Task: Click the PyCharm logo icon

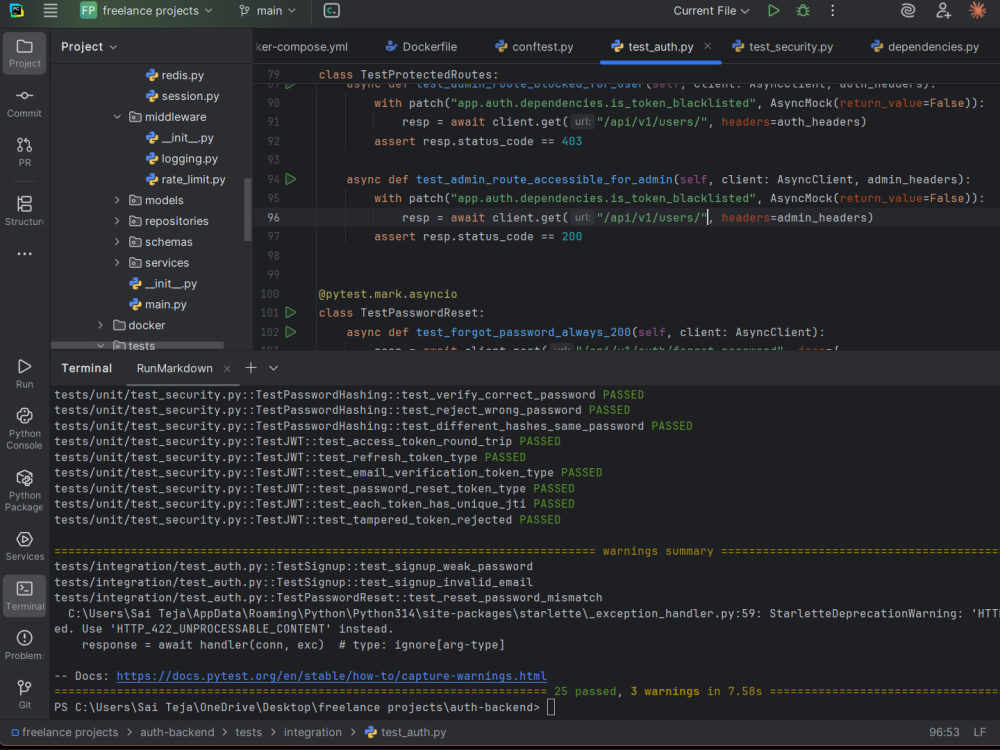Action: click(x=17, y=11)
